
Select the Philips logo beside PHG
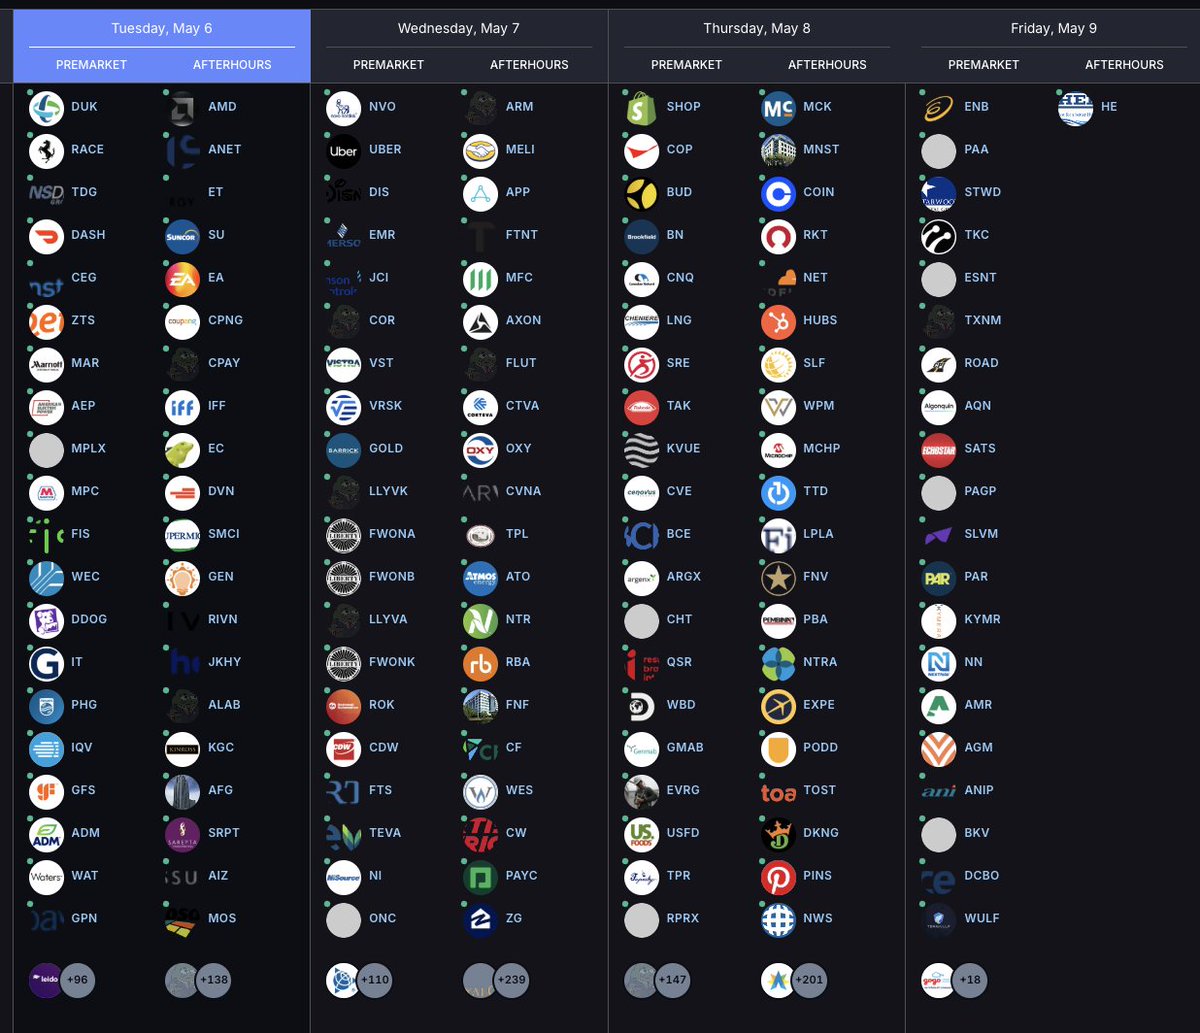tap(47, 705)
